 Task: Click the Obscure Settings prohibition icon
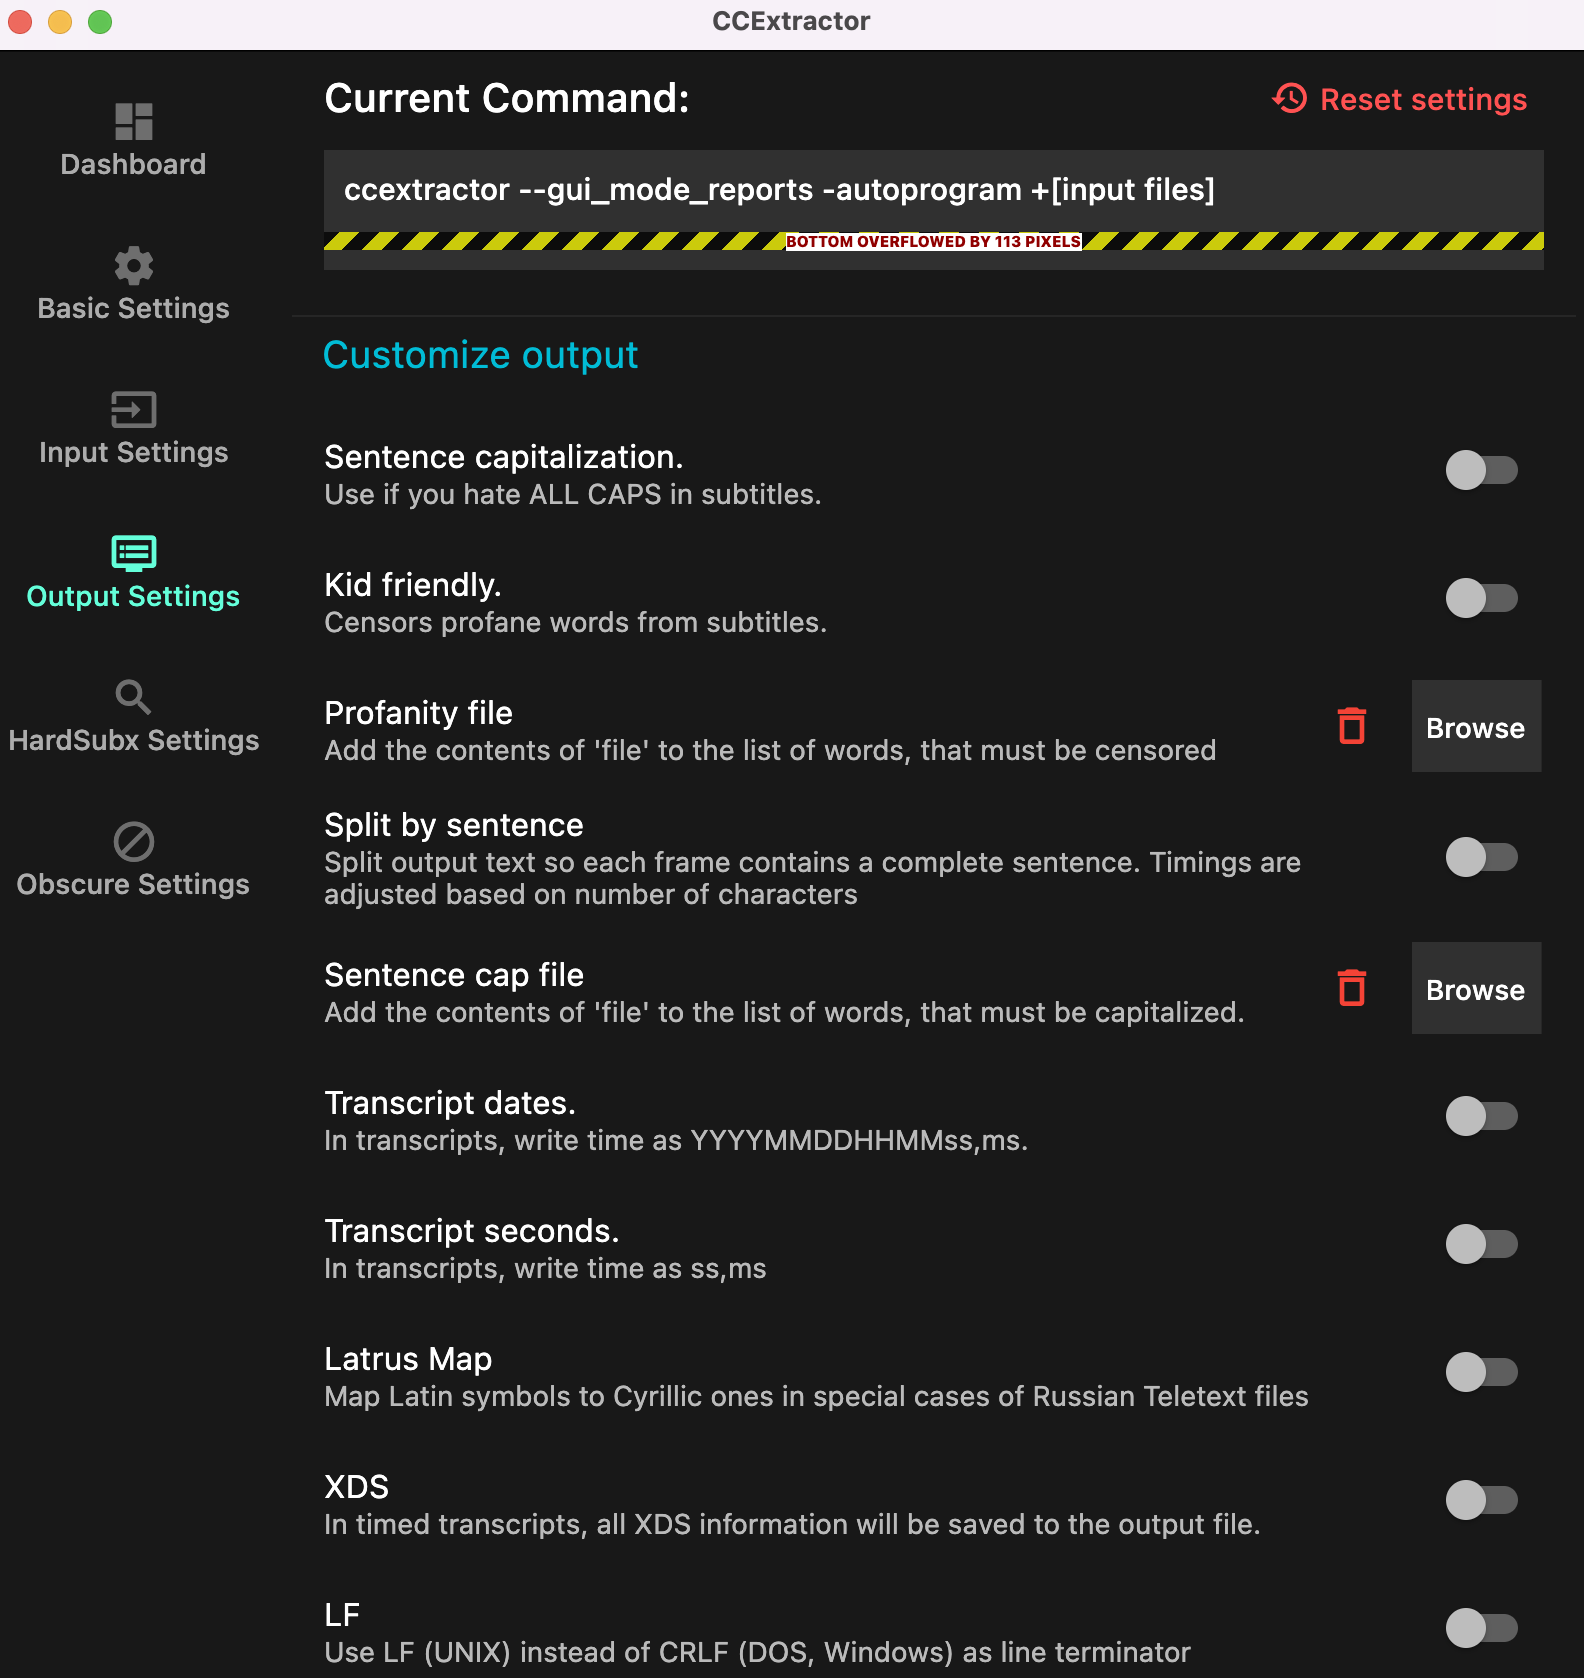tap(133, 845)
